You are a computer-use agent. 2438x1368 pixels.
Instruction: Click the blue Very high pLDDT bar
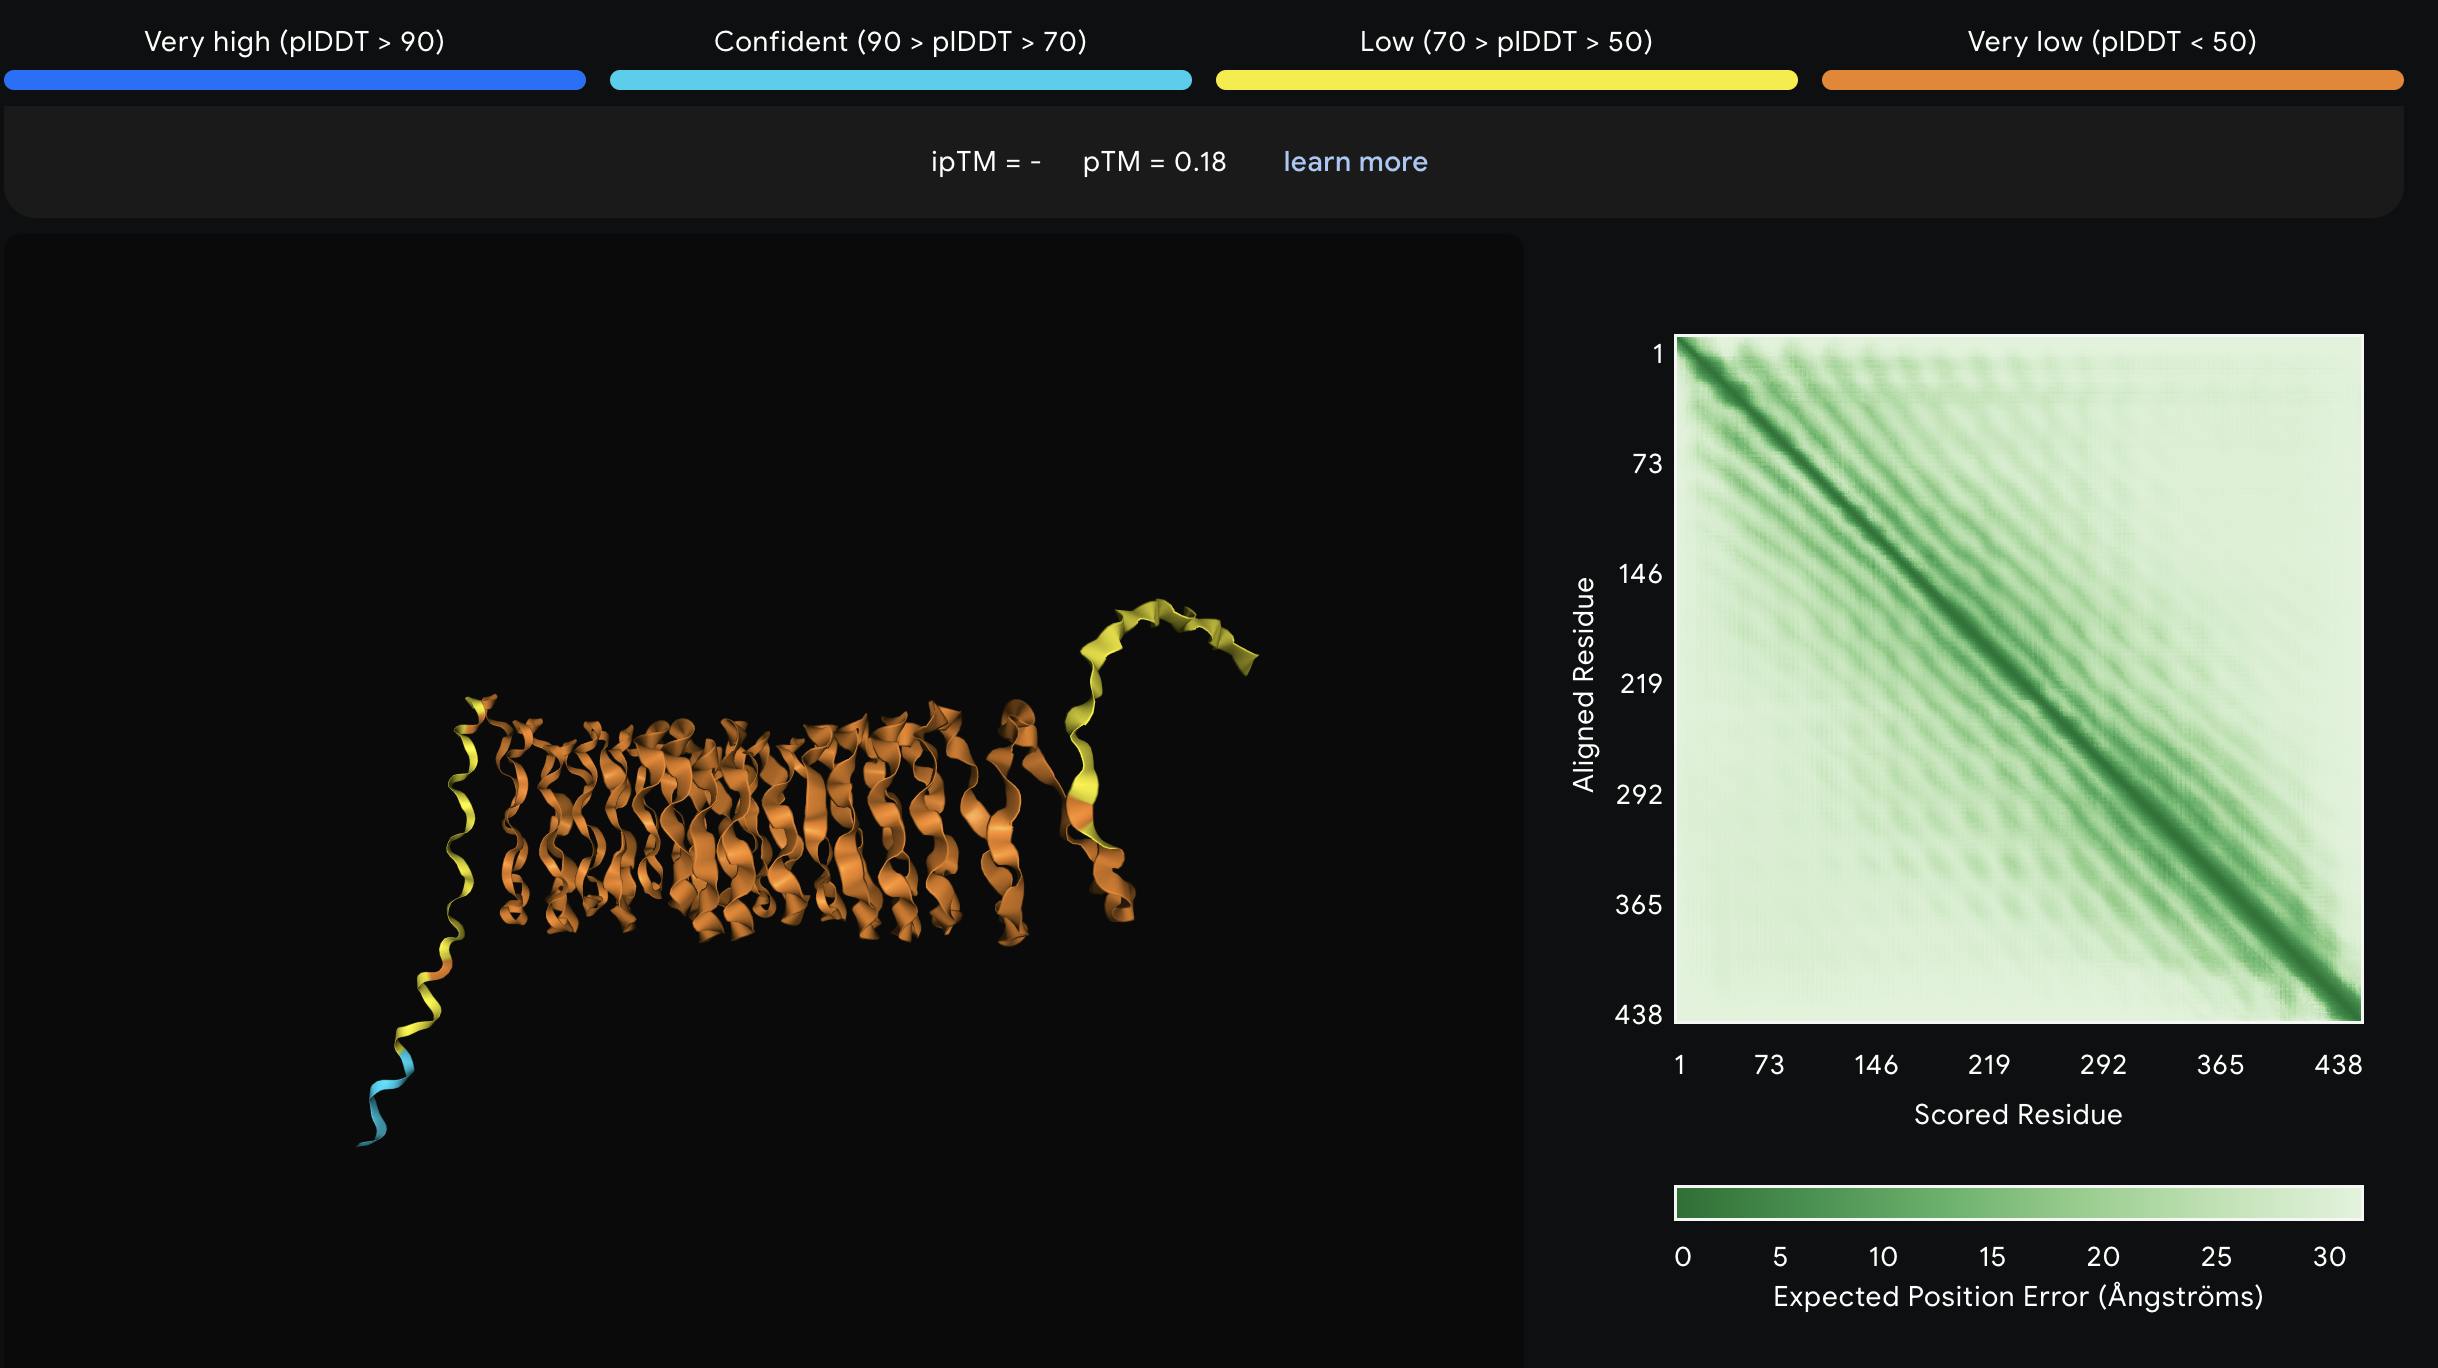coord(295,80)
